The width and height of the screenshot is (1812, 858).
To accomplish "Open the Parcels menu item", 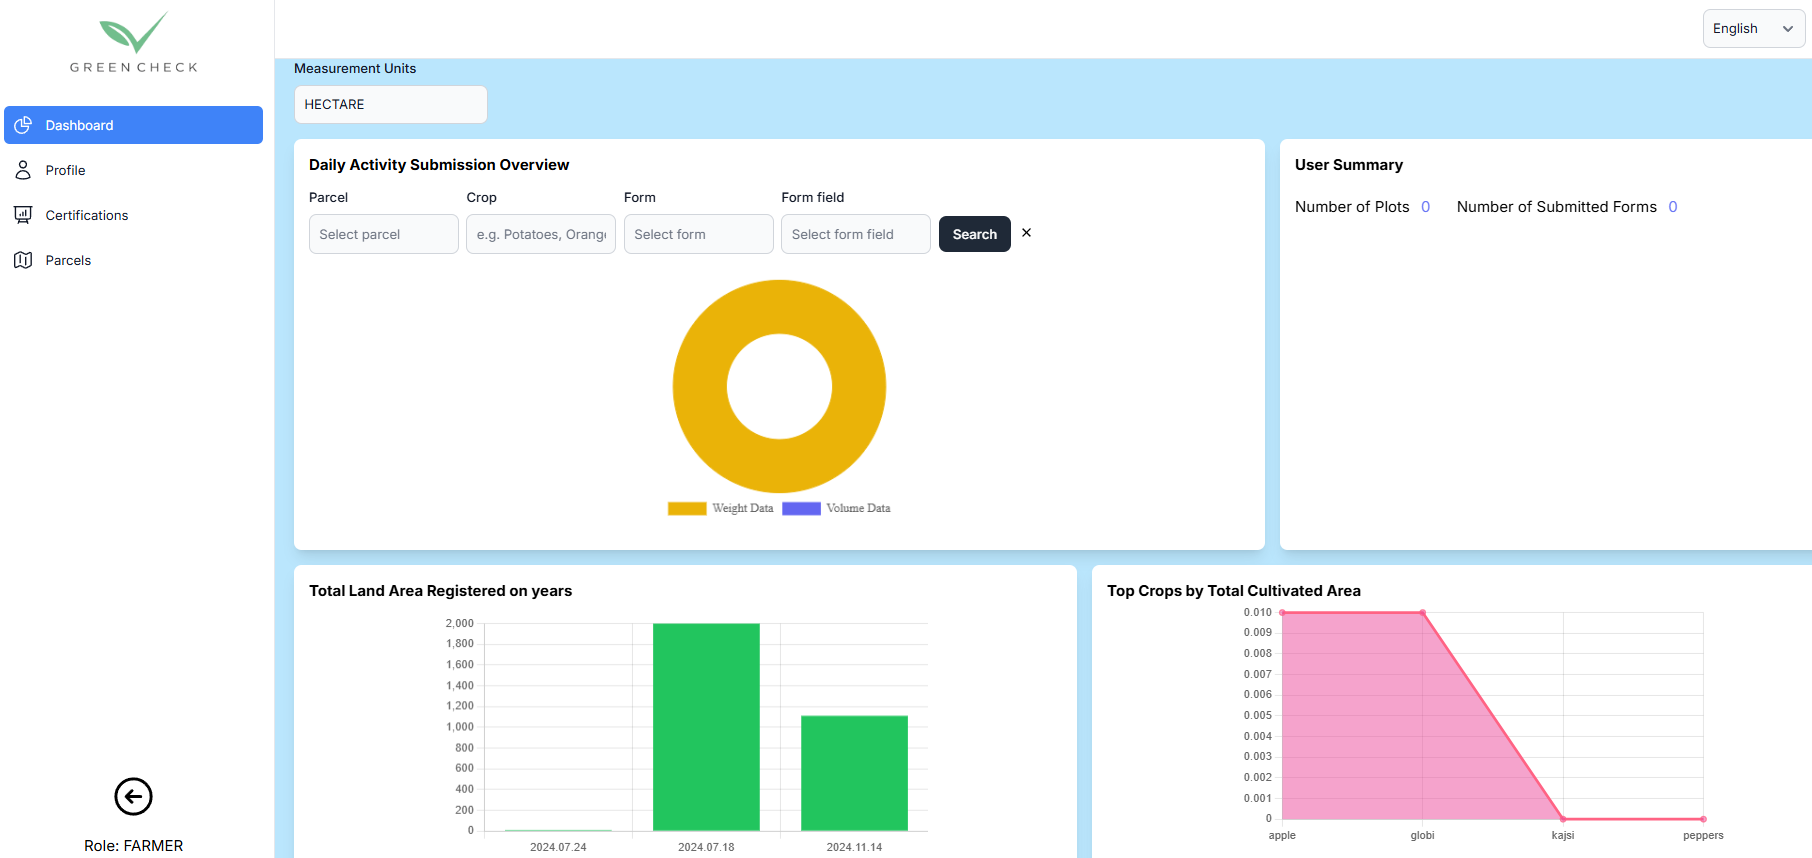I will tap(68, 260).
